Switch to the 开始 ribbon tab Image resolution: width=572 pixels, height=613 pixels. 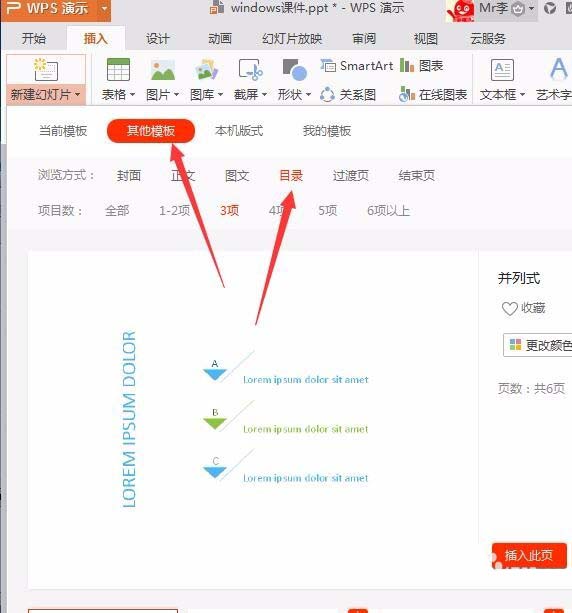point(34,39)
